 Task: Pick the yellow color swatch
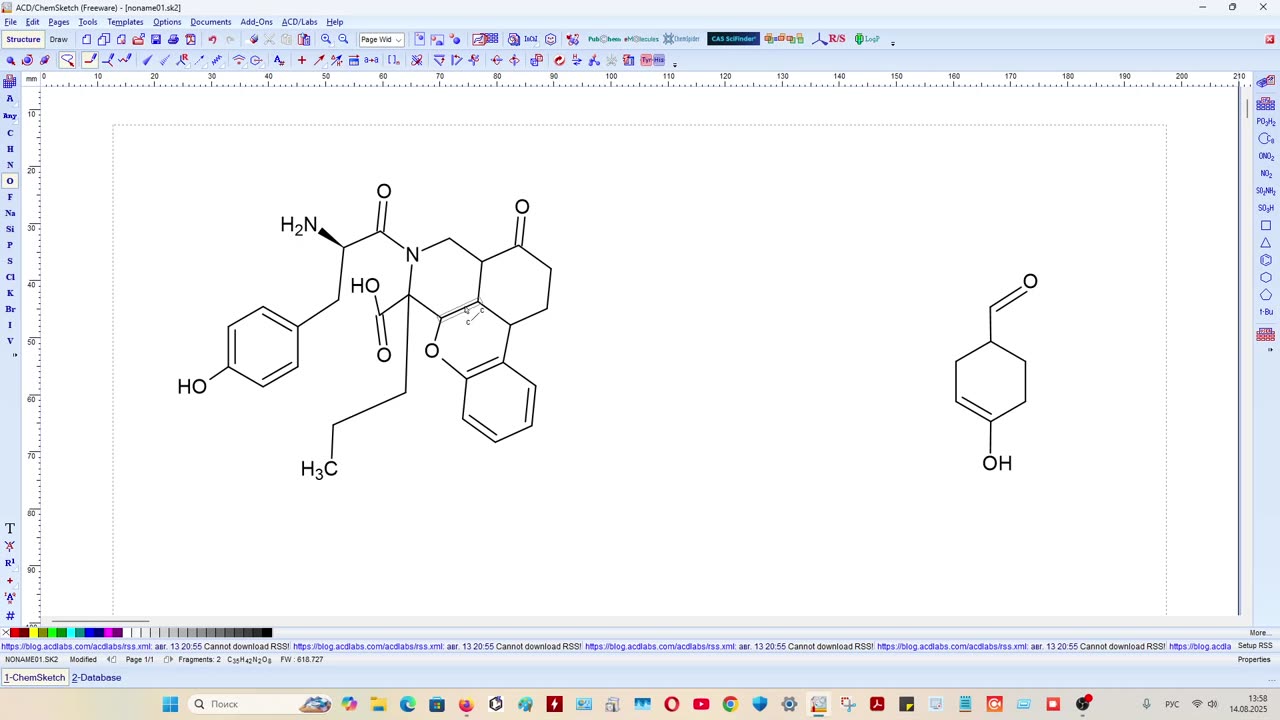[33, 633]
